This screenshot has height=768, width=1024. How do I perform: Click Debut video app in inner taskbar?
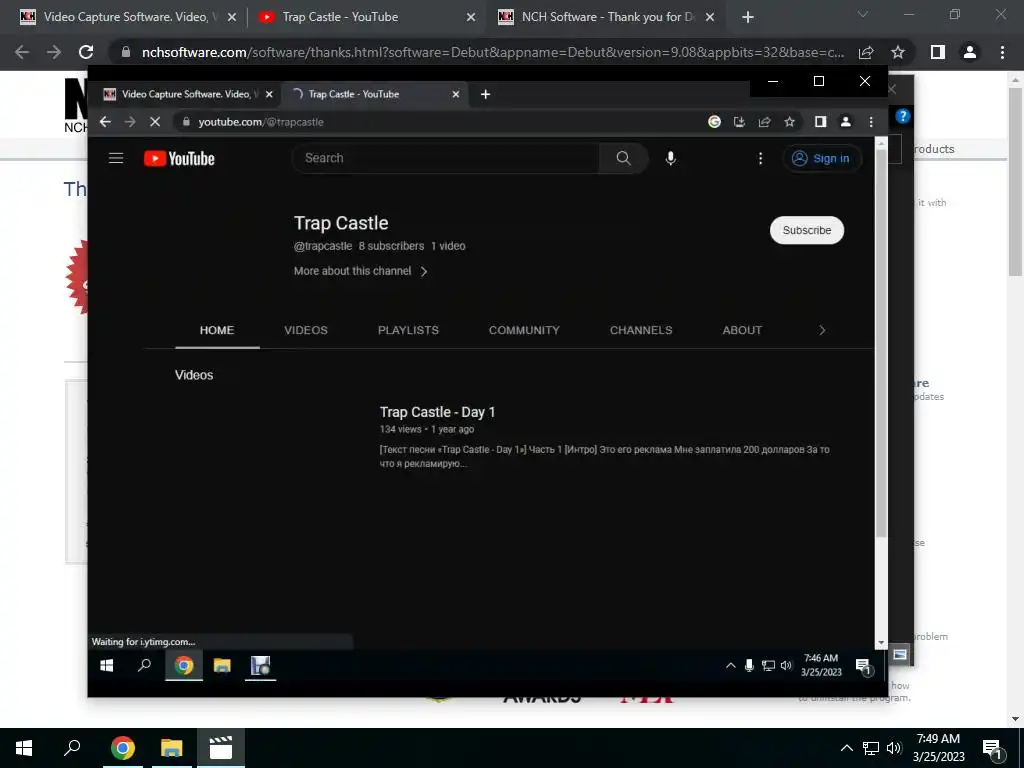[261, 665]
